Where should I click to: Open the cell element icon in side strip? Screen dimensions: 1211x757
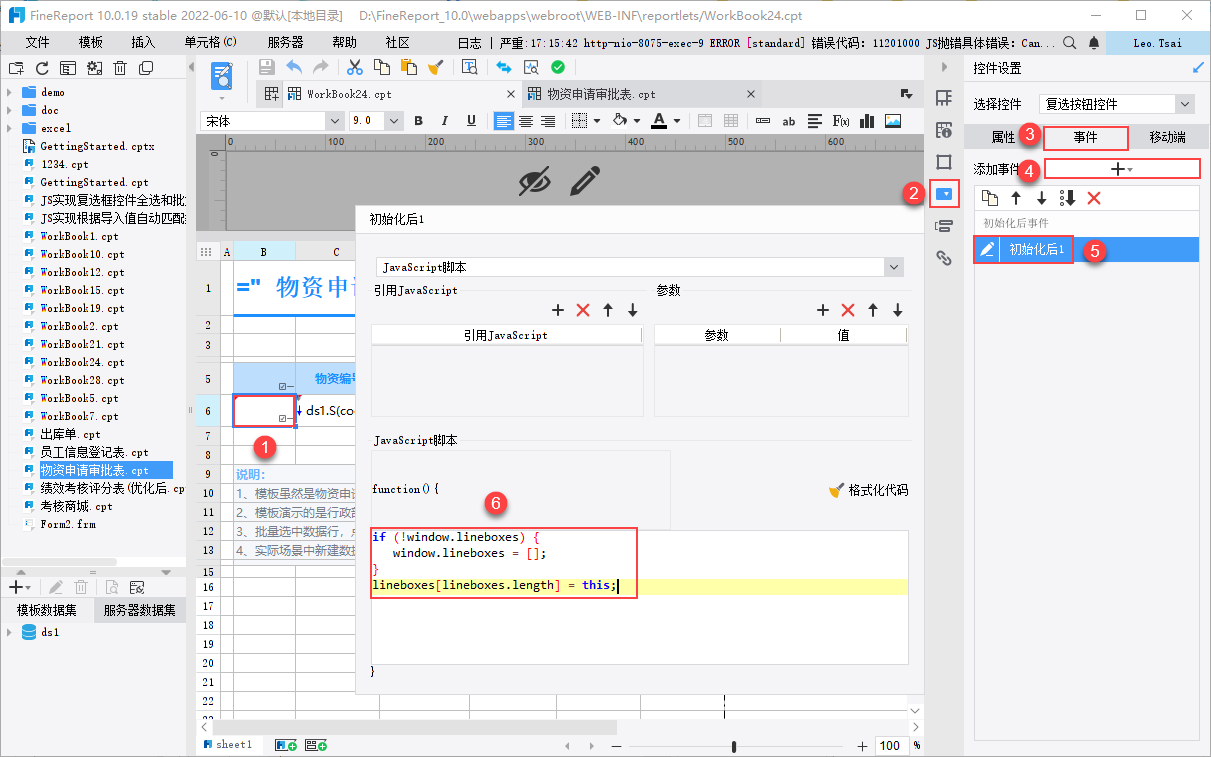point(943,97)
